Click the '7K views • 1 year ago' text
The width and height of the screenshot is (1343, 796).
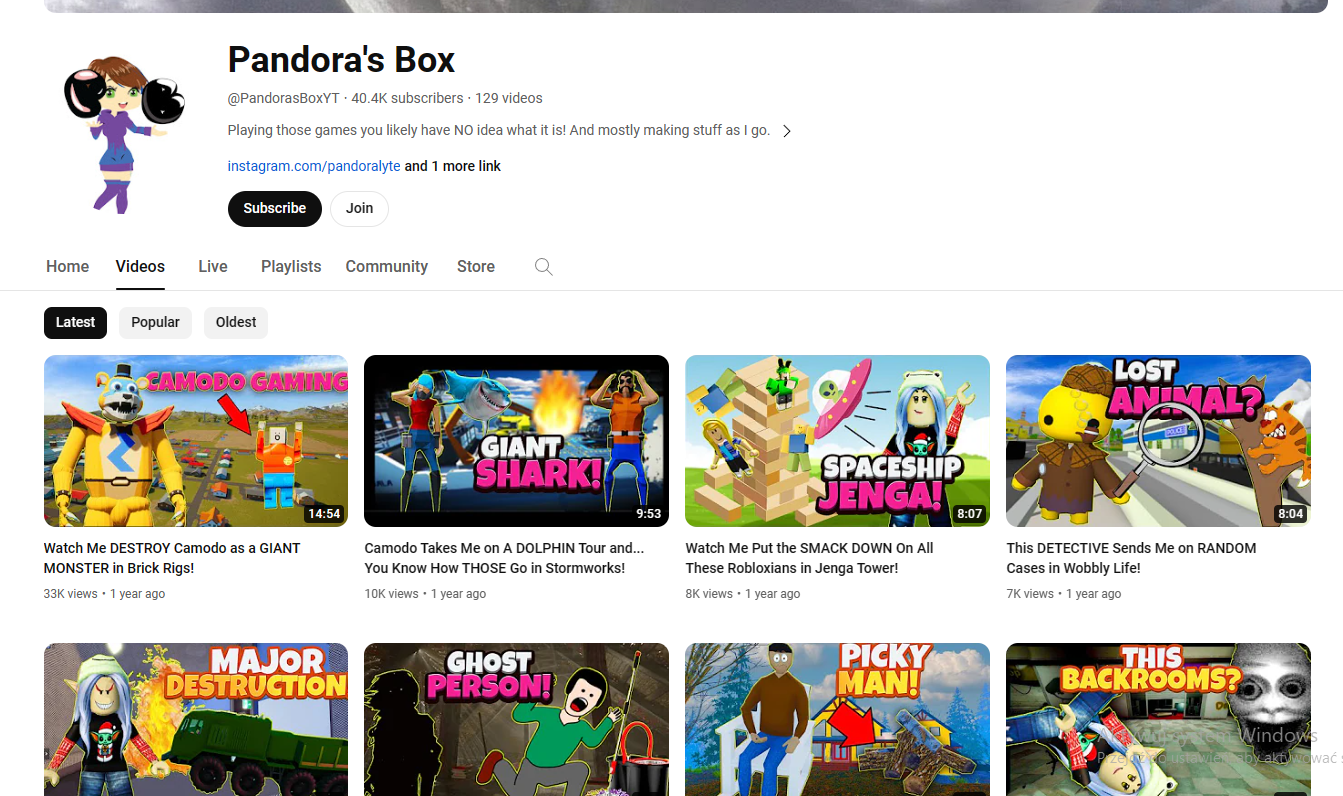click(1064, 594)
